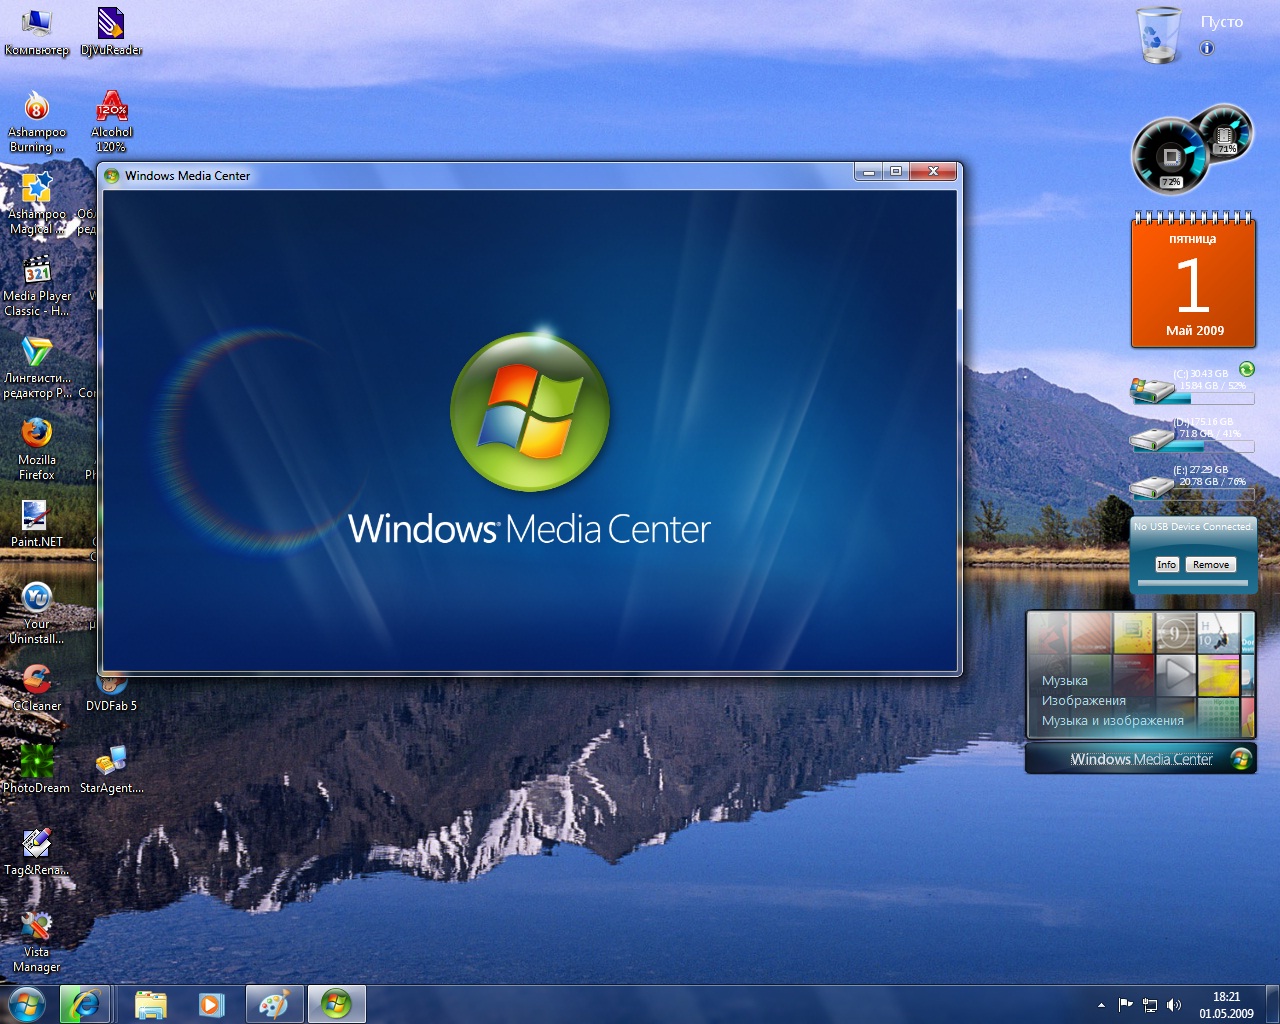The height and width of the screenshot is (1024, 1280).
Task: Open Windows Explorer folder taskbar button
Action: point(151,1004)
